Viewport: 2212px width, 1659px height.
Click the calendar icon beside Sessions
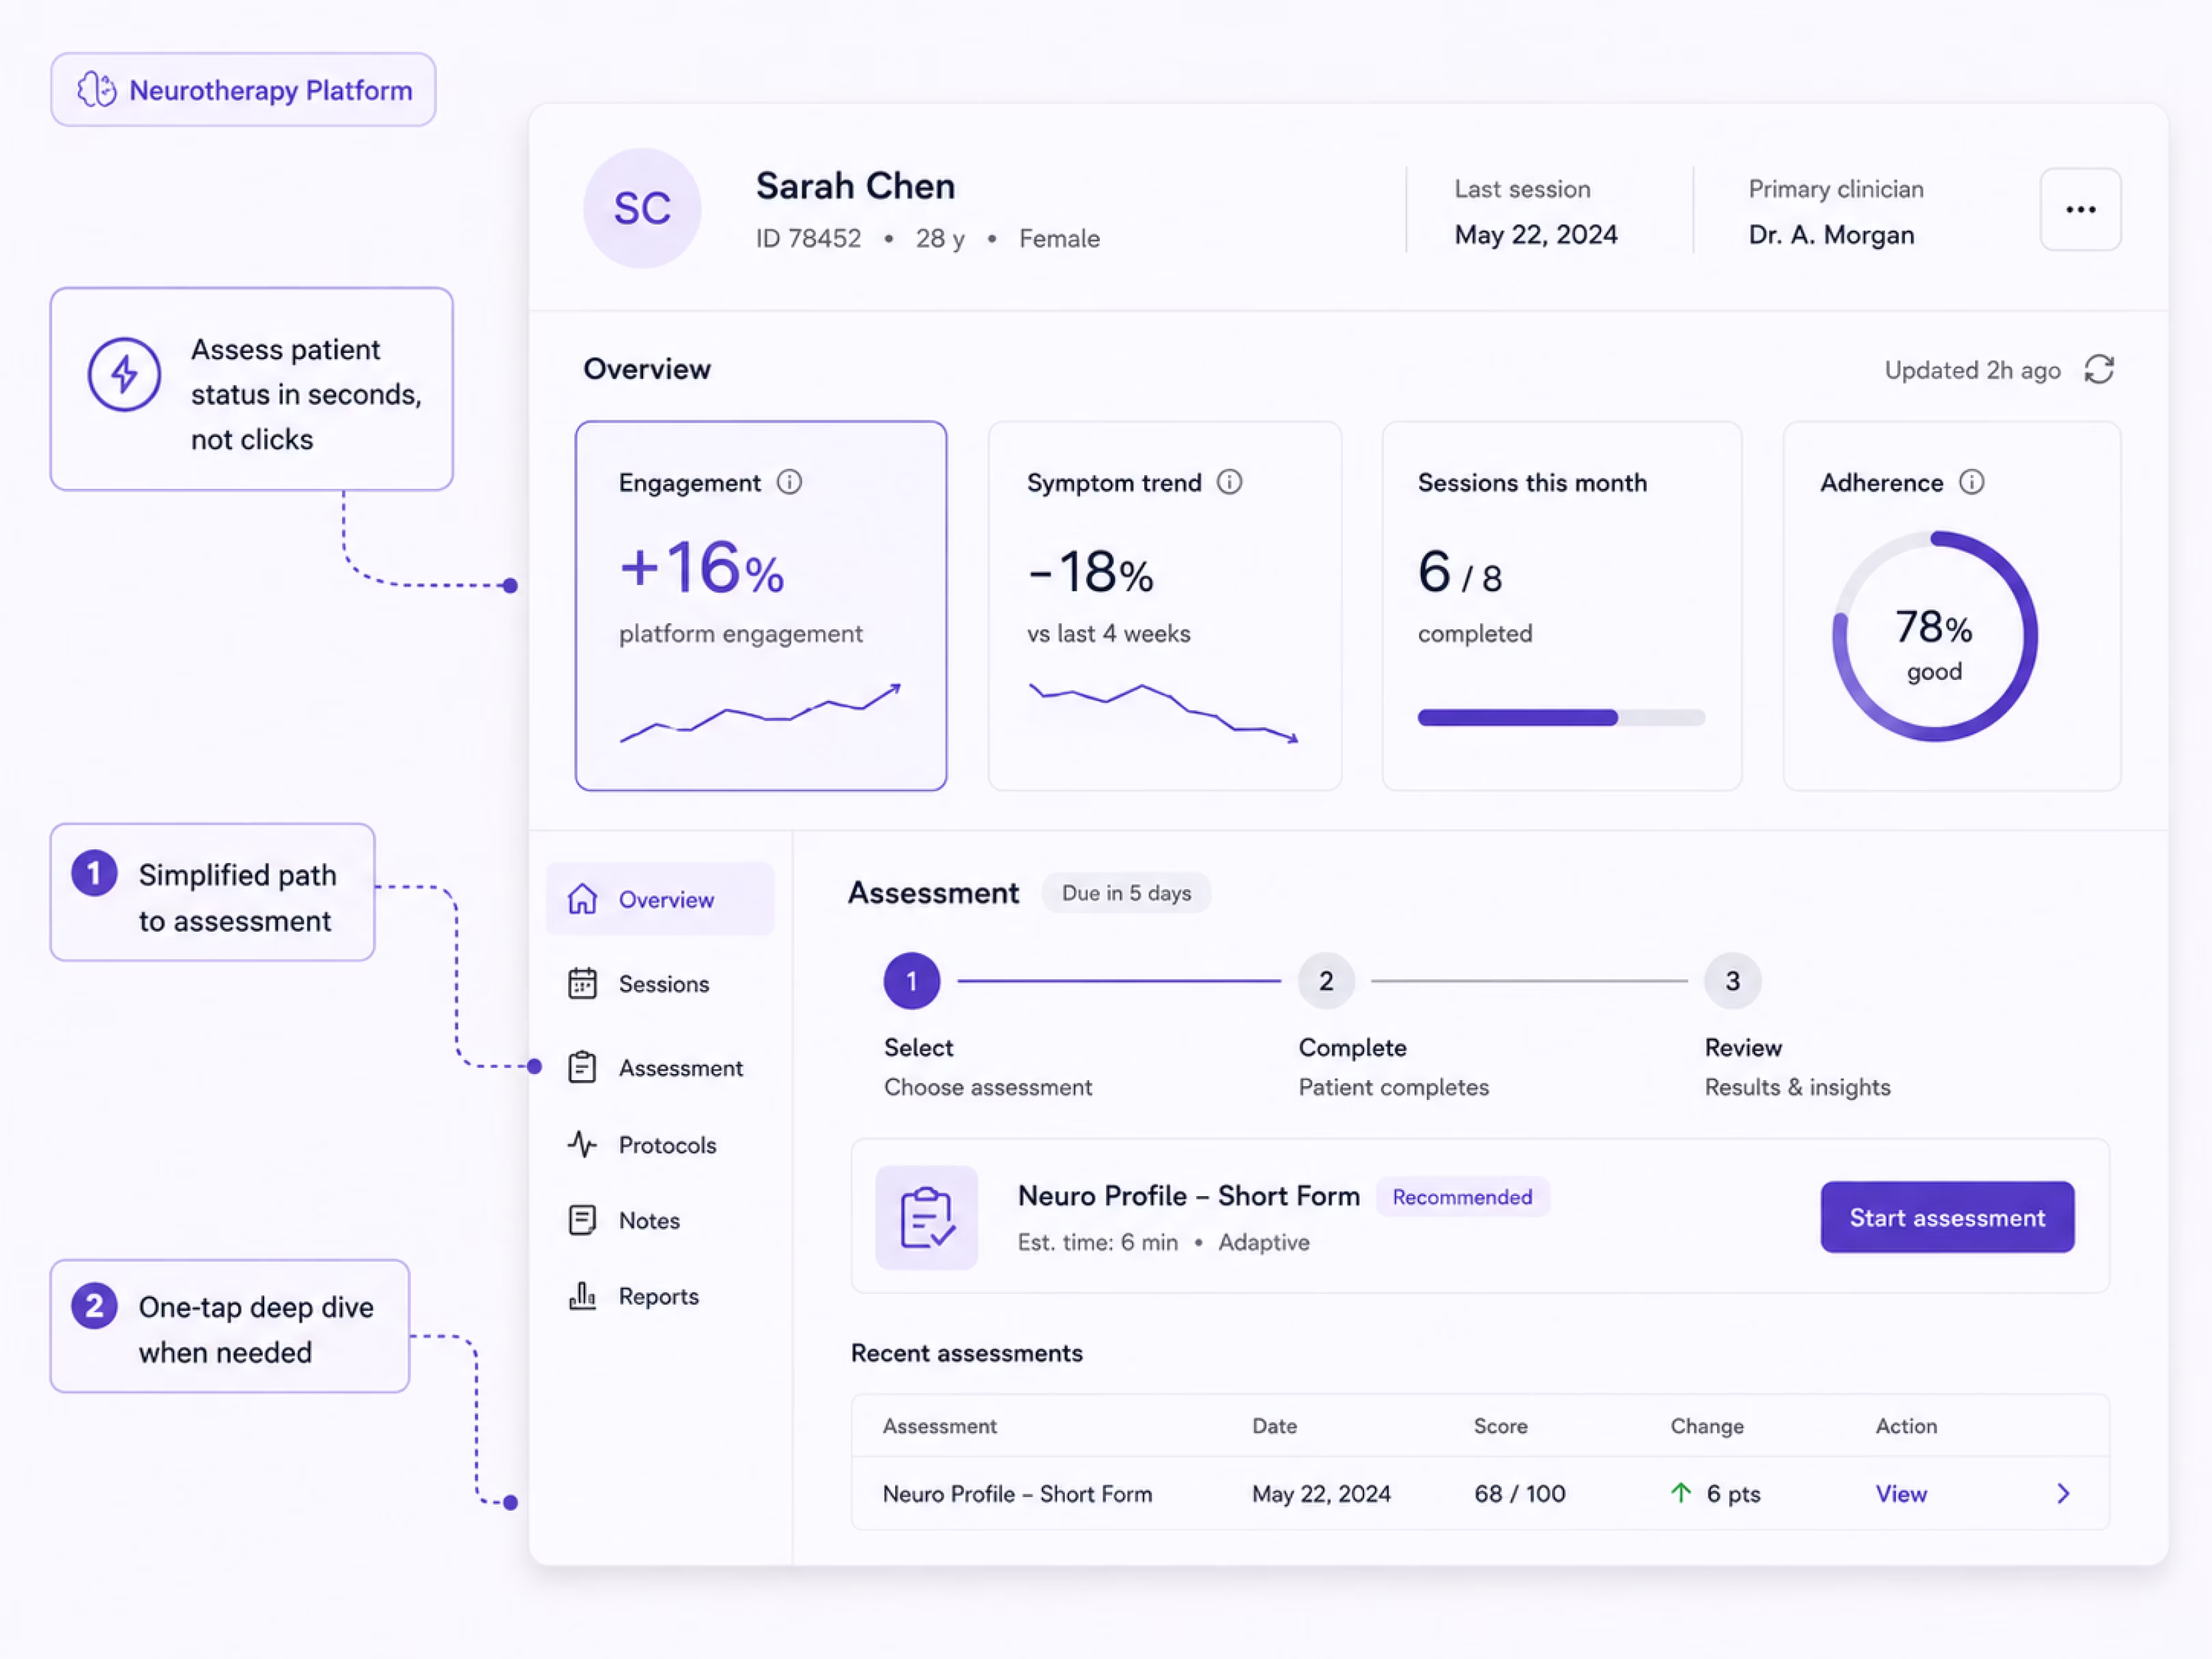coord(582,984)
